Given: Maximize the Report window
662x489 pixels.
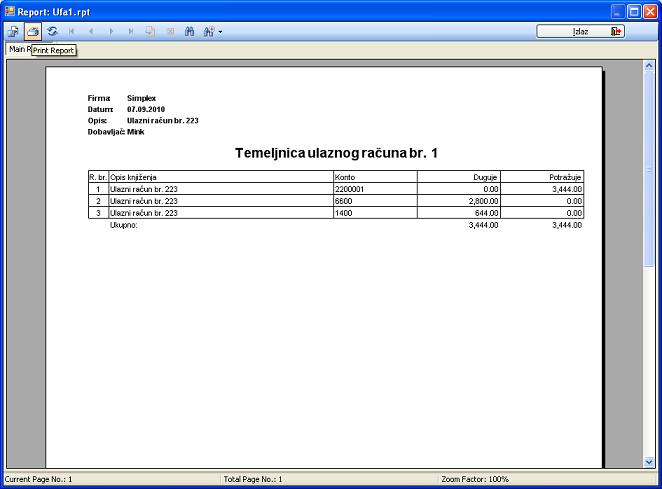Looking at the screenshot, I should [634, 12].
